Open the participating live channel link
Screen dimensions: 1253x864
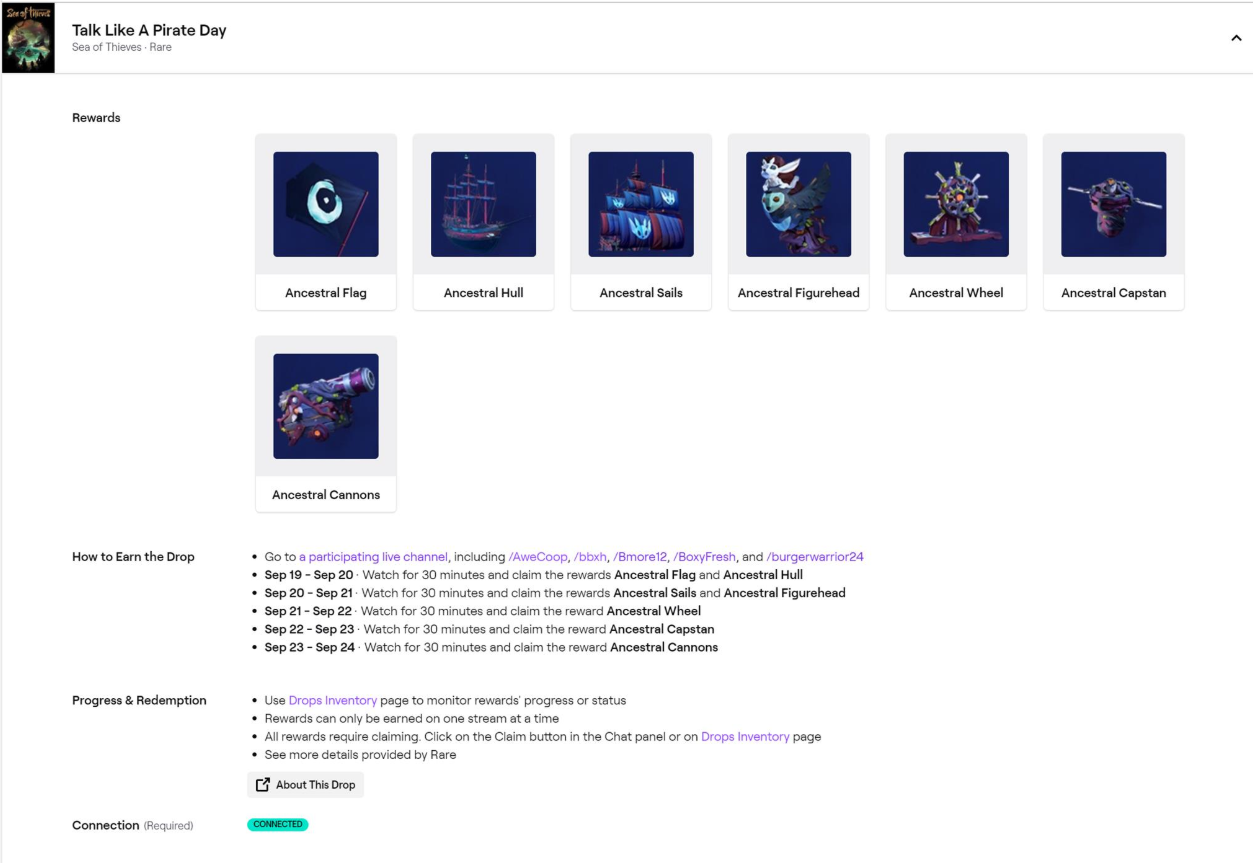point(373,557)
